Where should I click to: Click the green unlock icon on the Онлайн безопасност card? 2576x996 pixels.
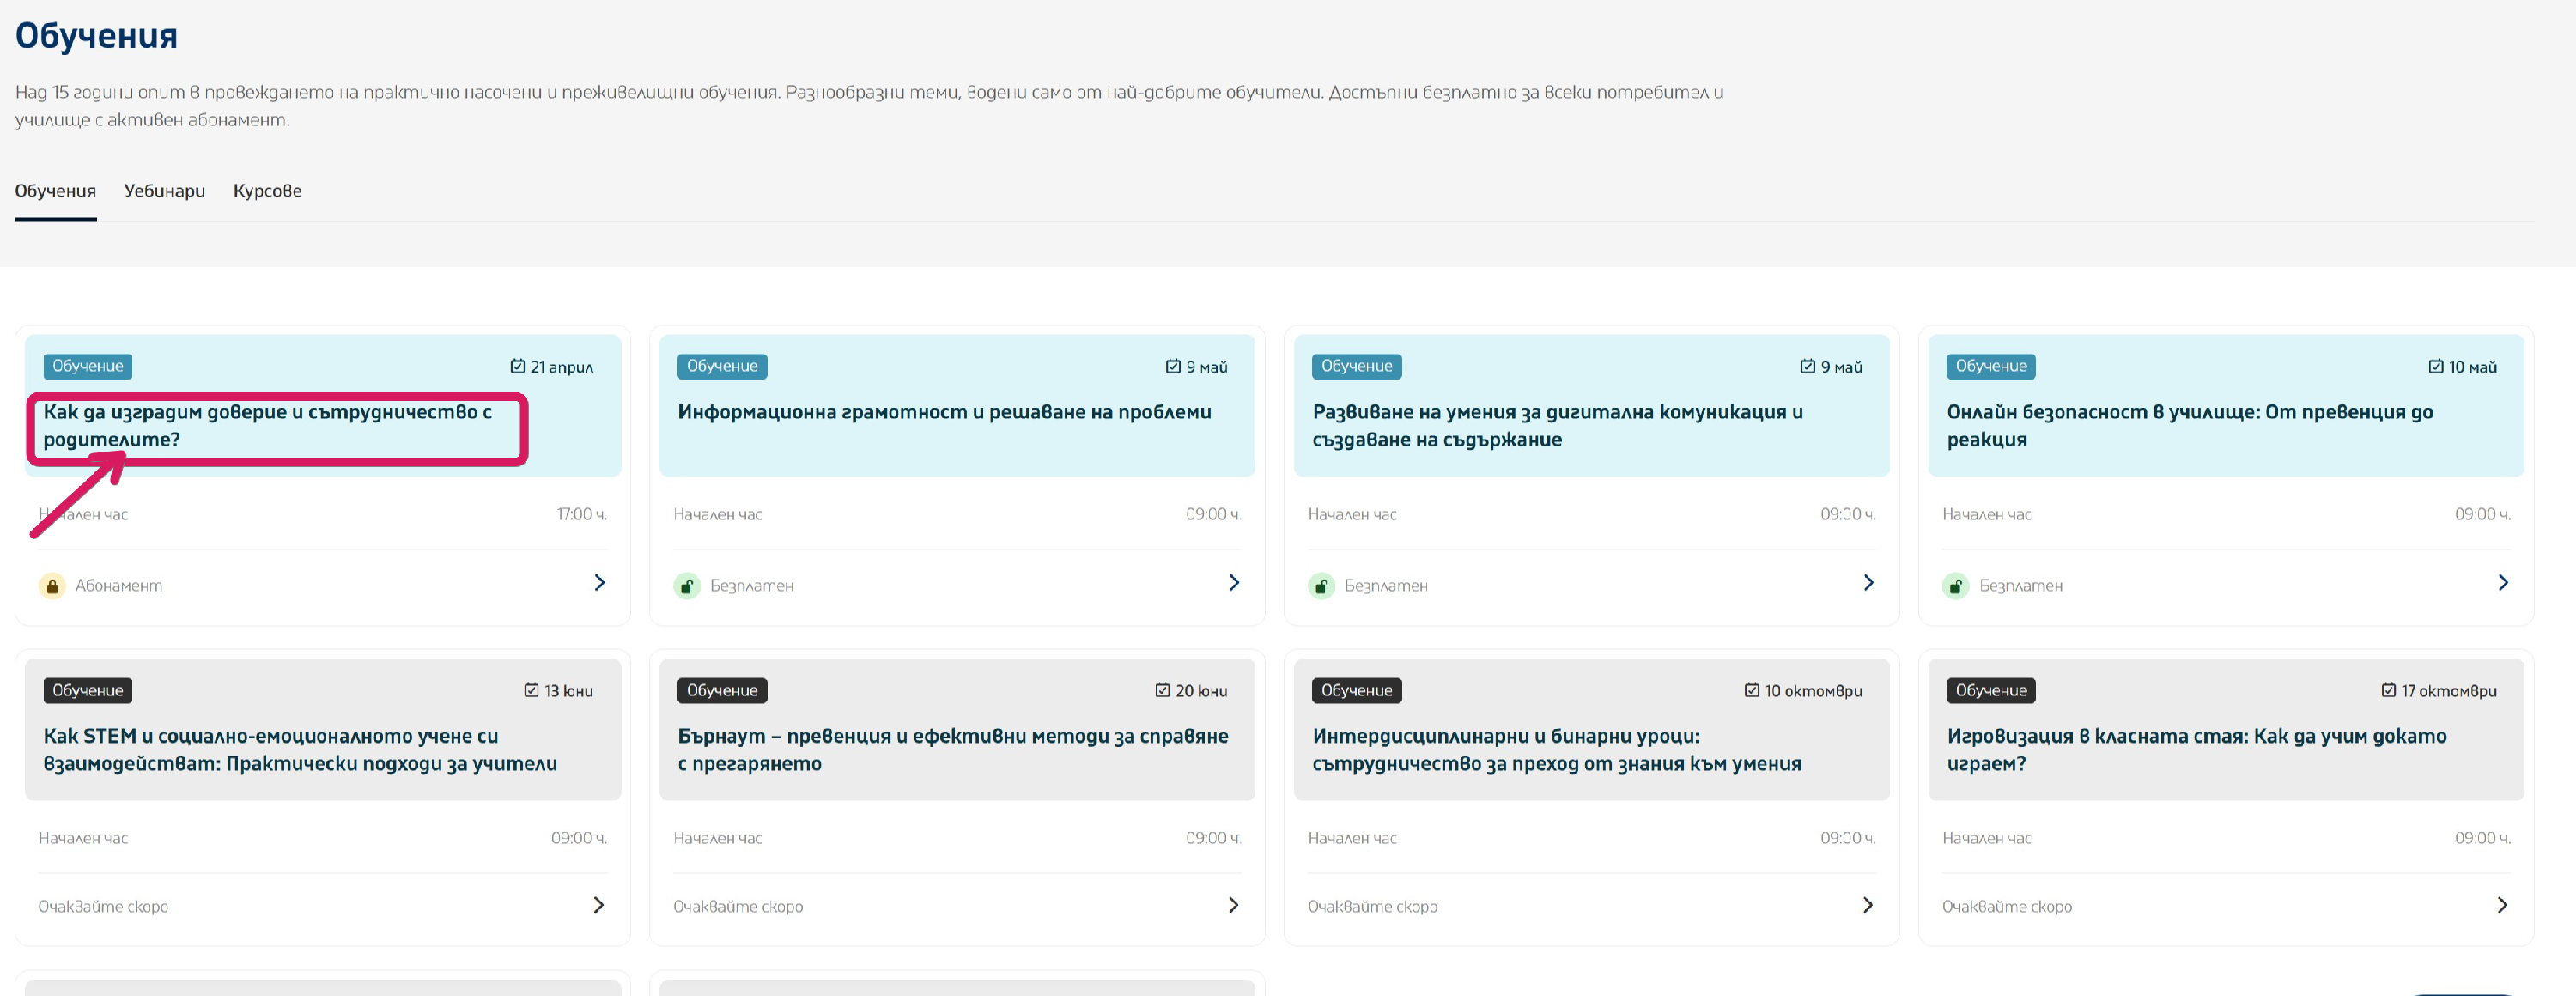pyautogui.click(x=1955, y=586)
